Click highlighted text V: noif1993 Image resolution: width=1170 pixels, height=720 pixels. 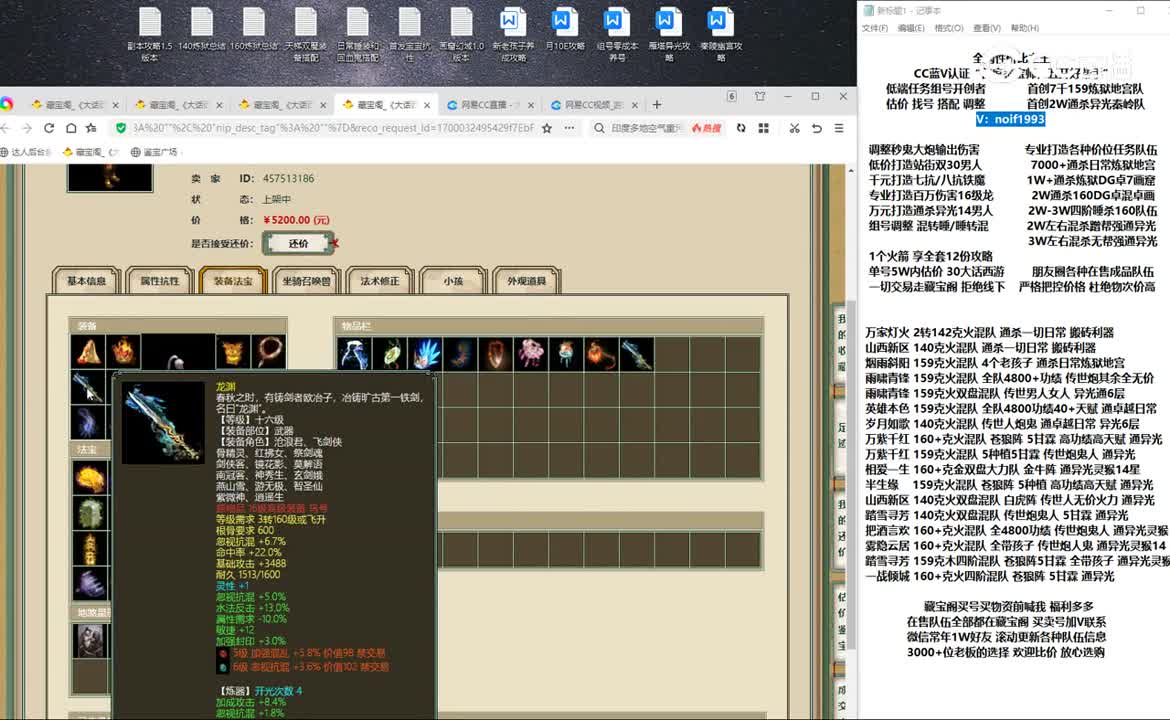1010,119
